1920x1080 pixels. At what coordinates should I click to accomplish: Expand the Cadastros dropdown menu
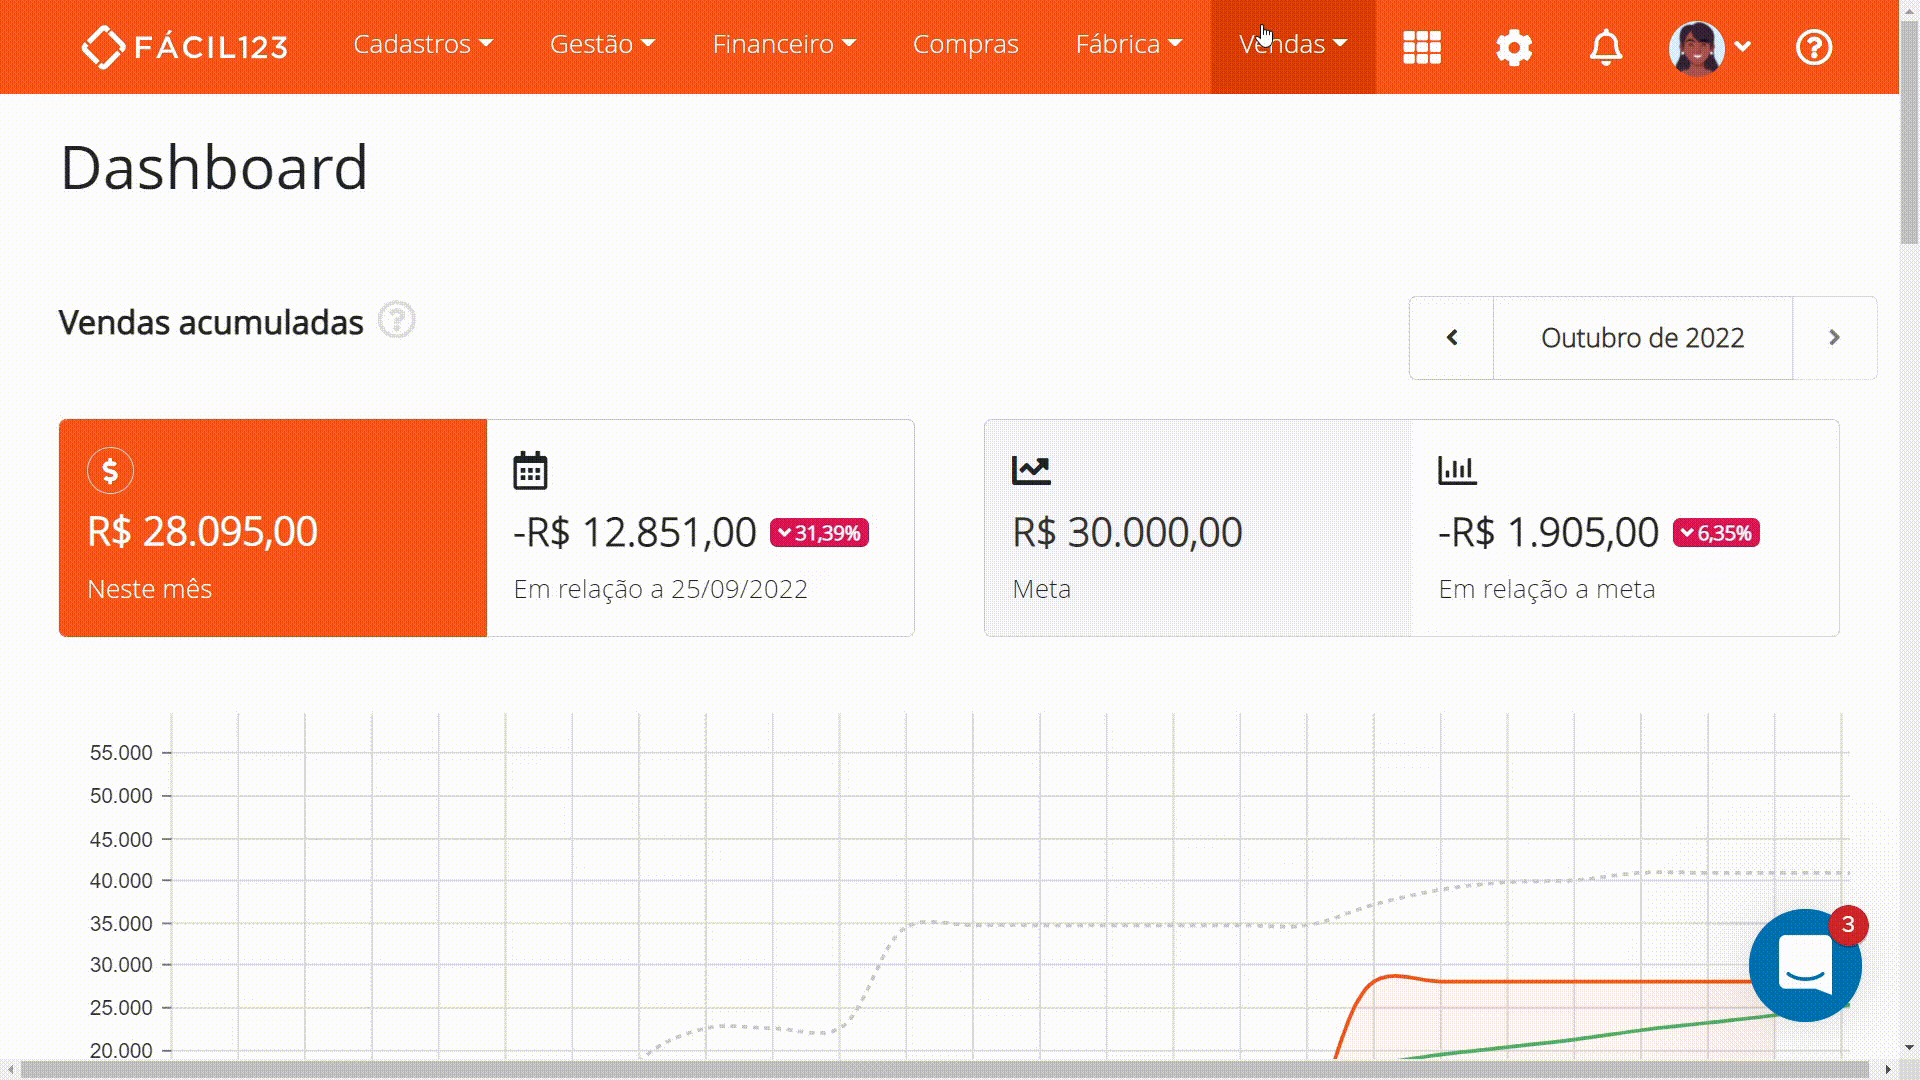[x=423, y=44]
